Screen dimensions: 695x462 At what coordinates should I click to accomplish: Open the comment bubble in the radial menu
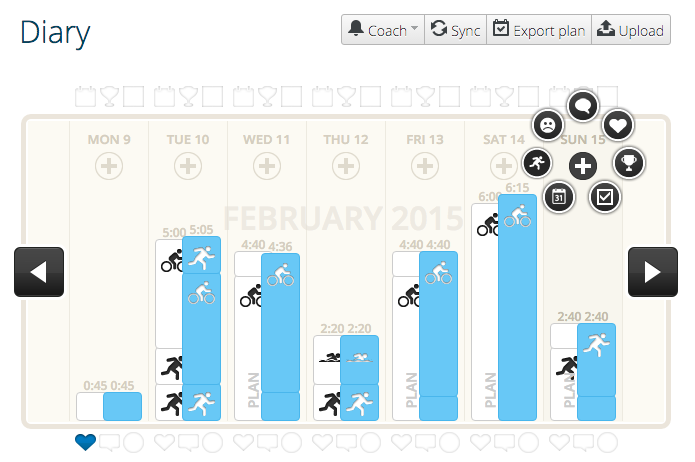tap(583, 106)
